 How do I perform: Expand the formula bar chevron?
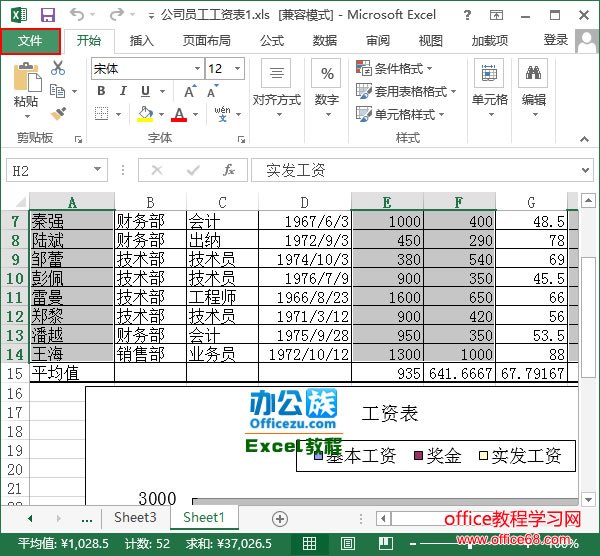tap(585, 170)
